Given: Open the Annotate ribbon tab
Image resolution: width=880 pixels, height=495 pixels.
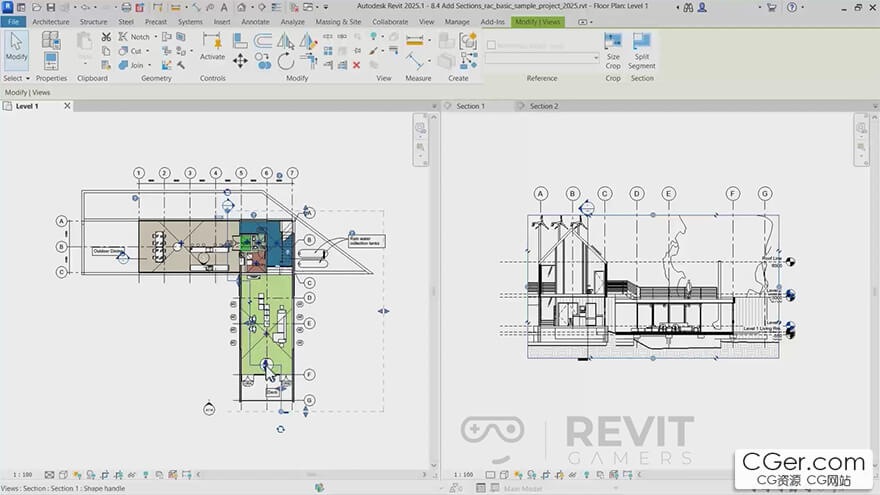Looking at the screenshot, I should [255, 21].
